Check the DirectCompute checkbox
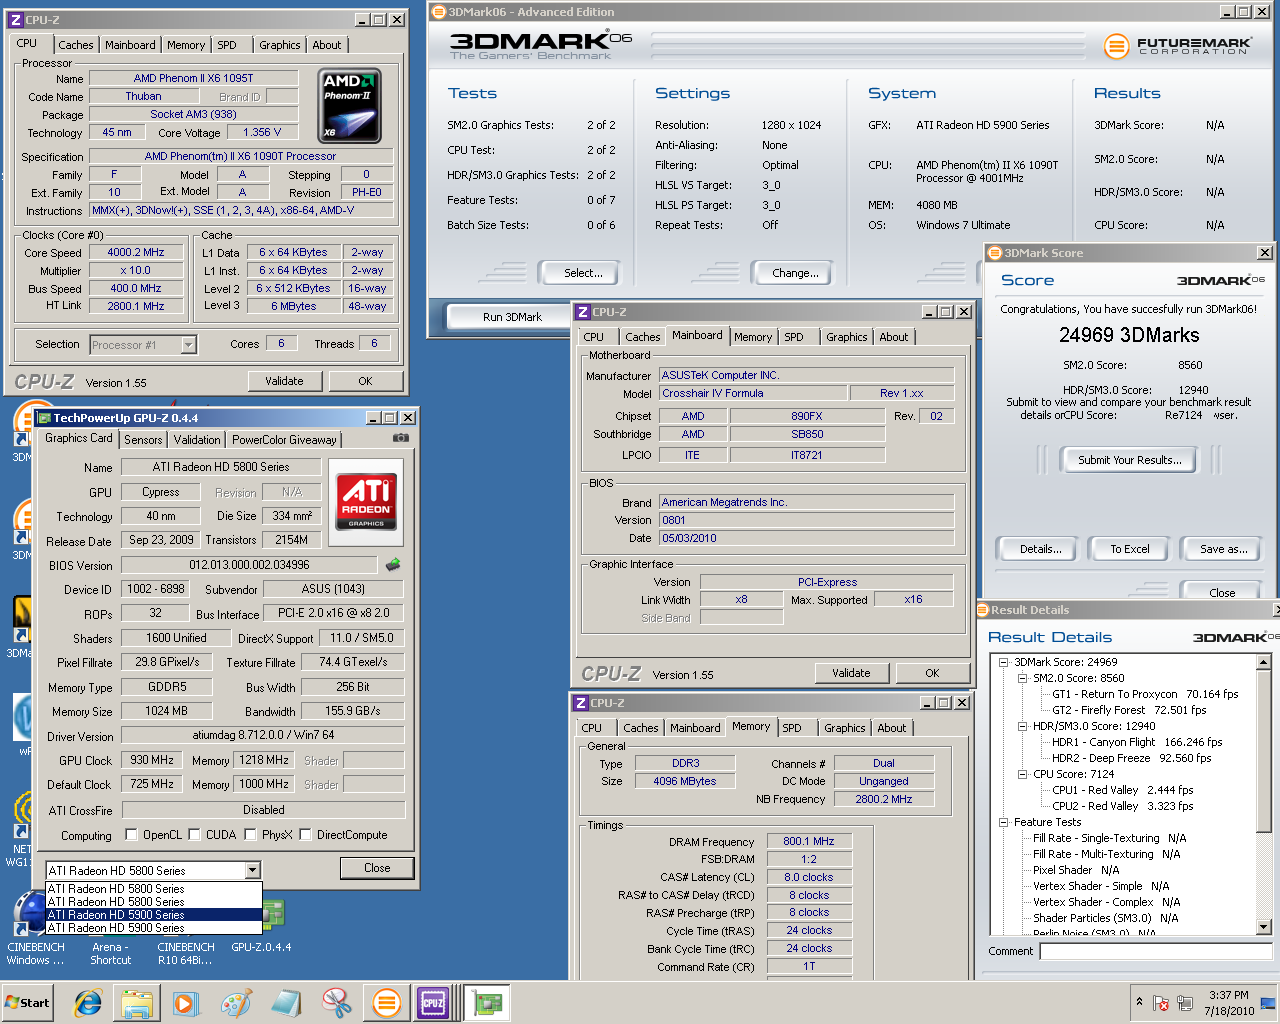This screenshot has height=1024, width=1280. [305, 835]
